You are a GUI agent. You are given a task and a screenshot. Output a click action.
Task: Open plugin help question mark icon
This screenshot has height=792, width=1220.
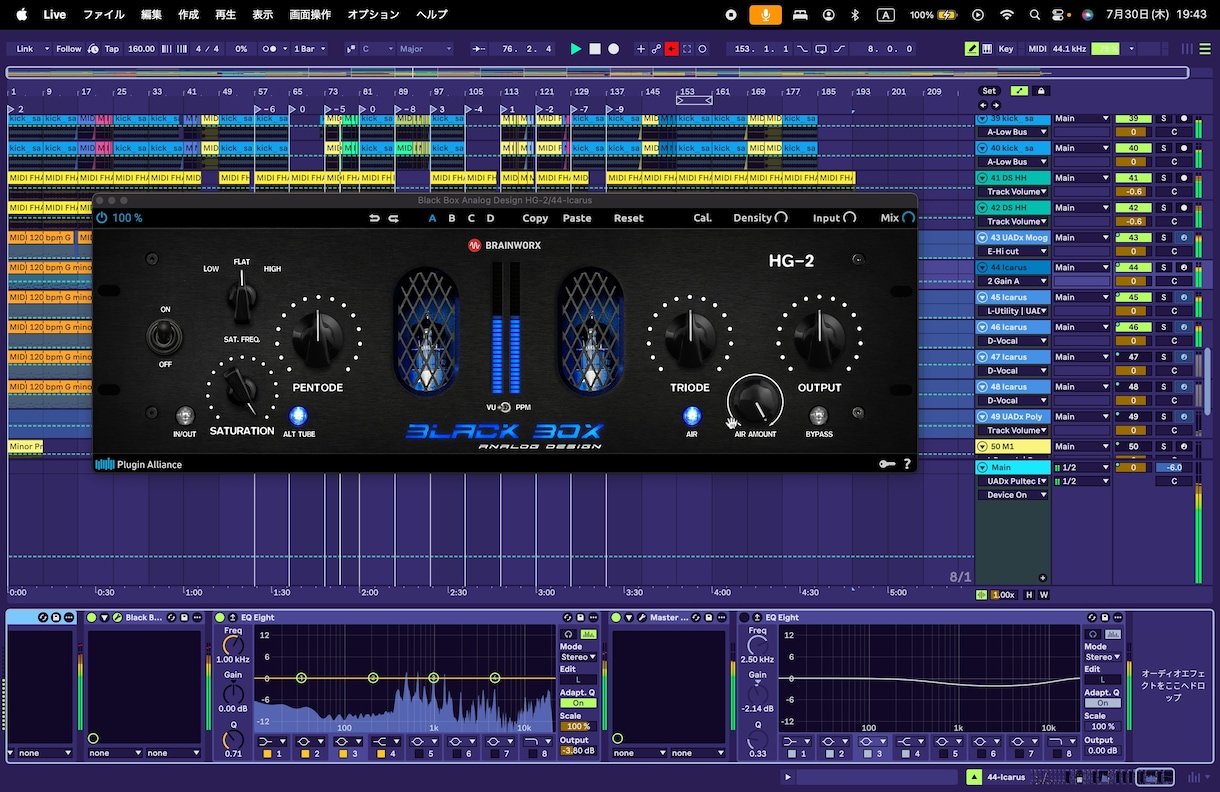pos(907,464)
